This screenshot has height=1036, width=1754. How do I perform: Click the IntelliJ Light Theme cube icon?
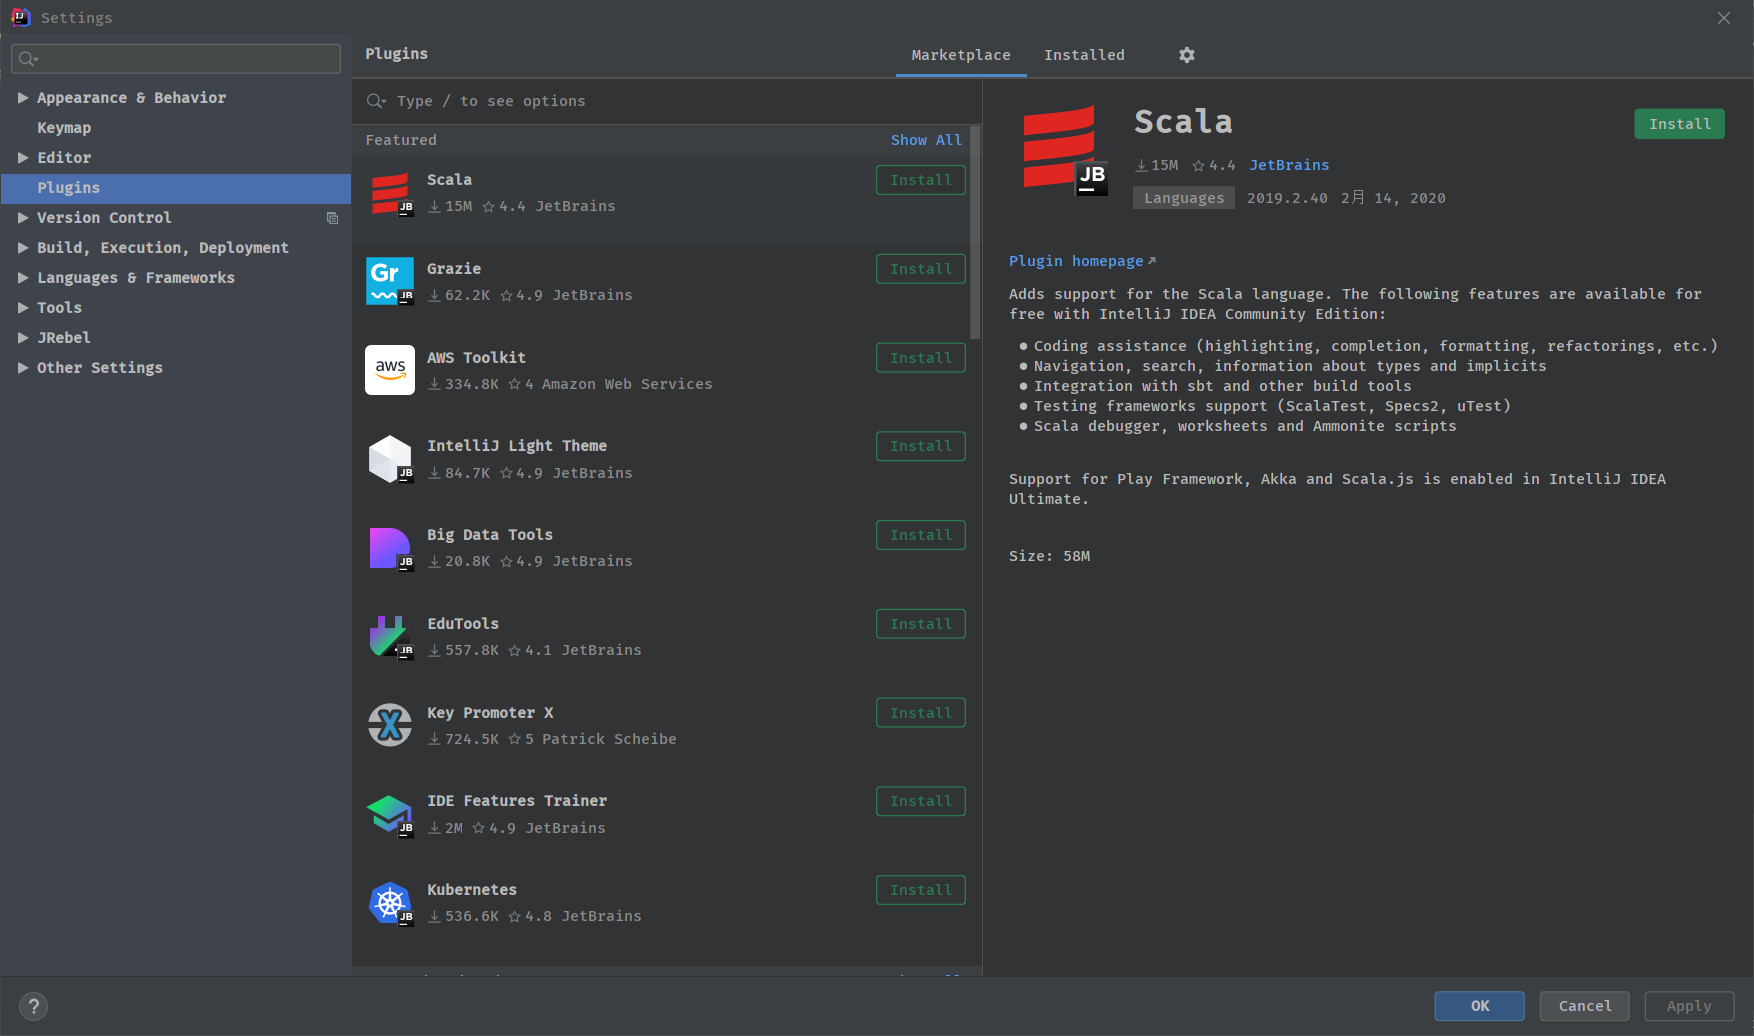390,459
